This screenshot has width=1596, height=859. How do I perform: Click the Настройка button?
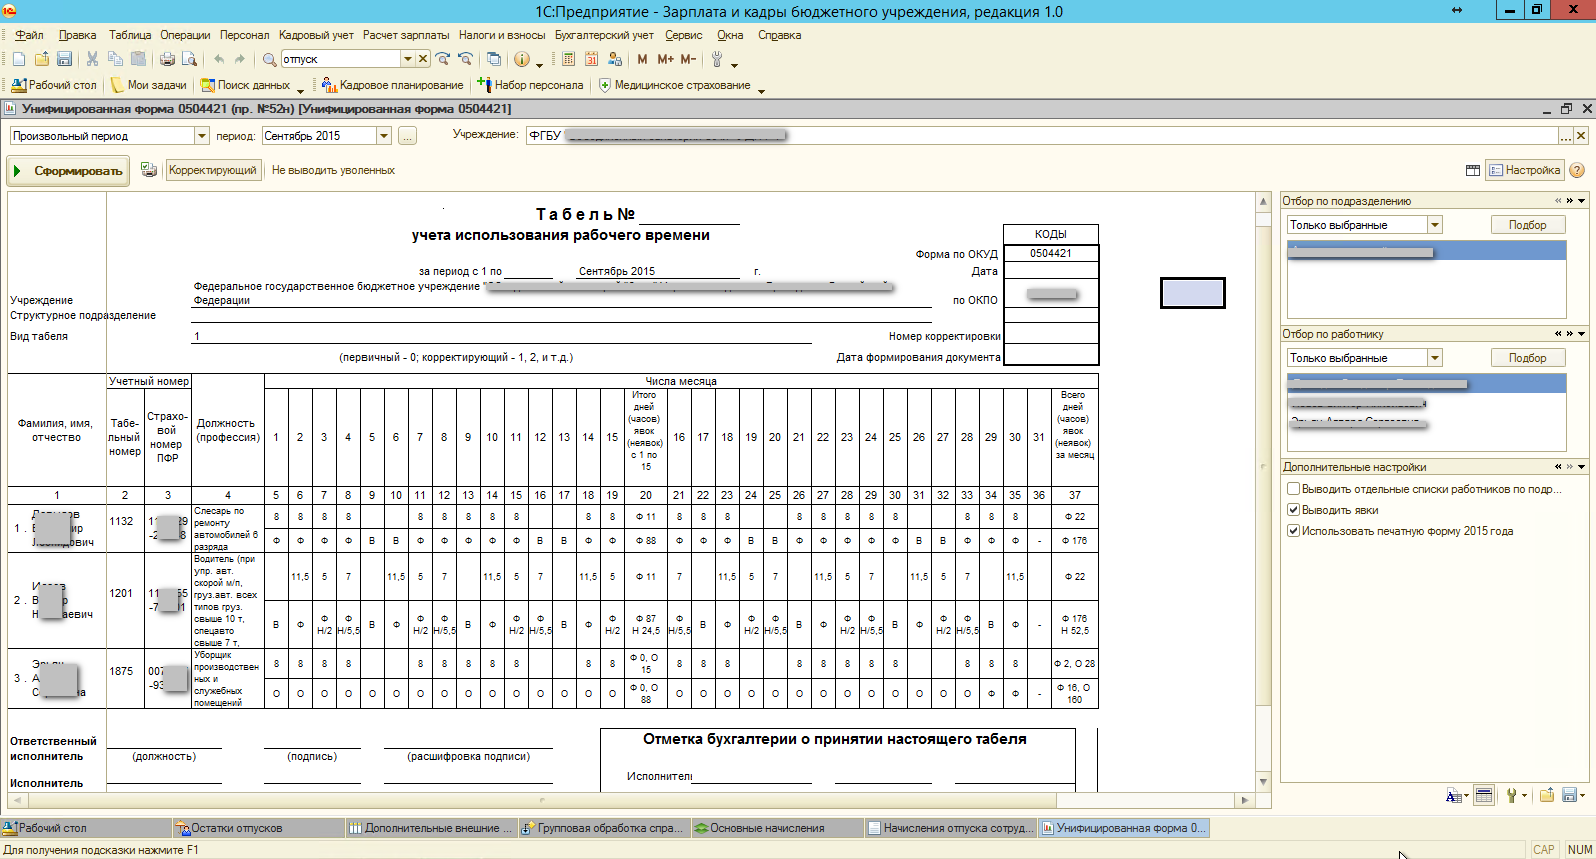pyautogui.click(x=1525, y=170)
